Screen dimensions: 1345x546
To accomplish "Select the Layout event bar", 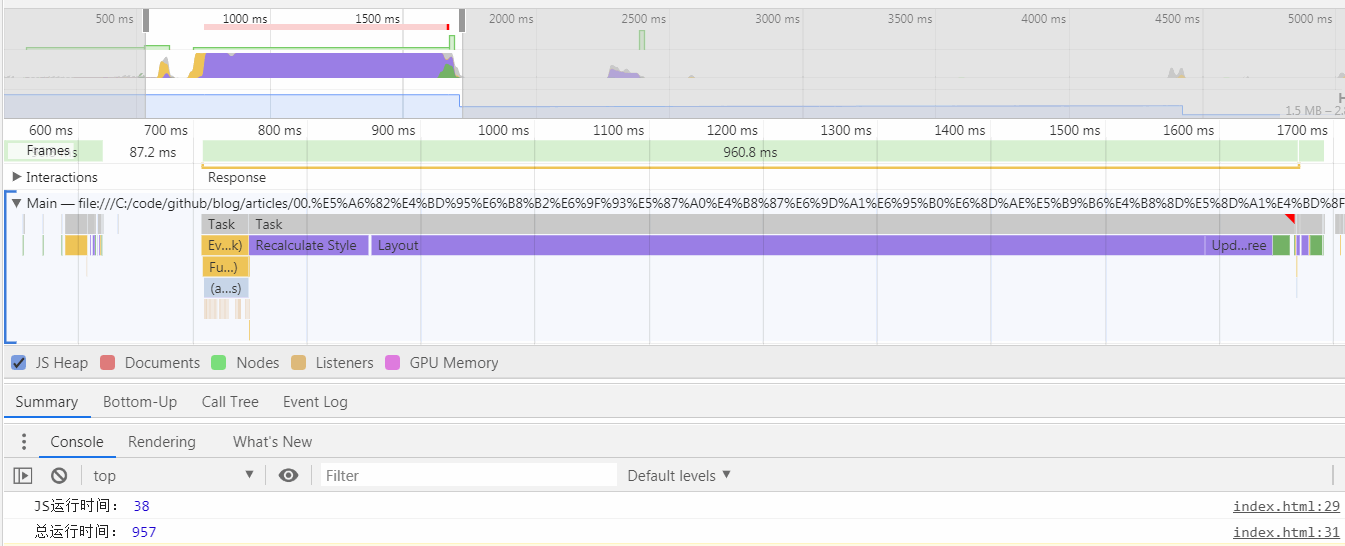I will click(x=788, y=245).
